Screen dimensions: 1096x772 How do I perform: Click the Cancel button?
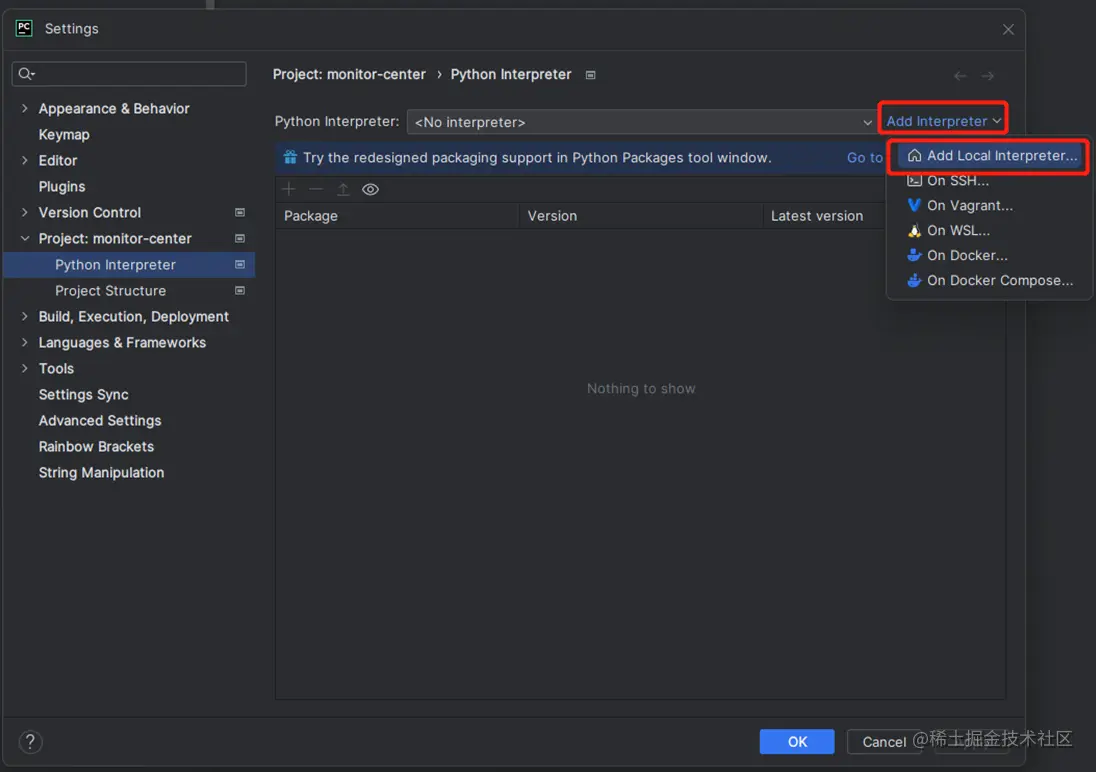point(884,741)
